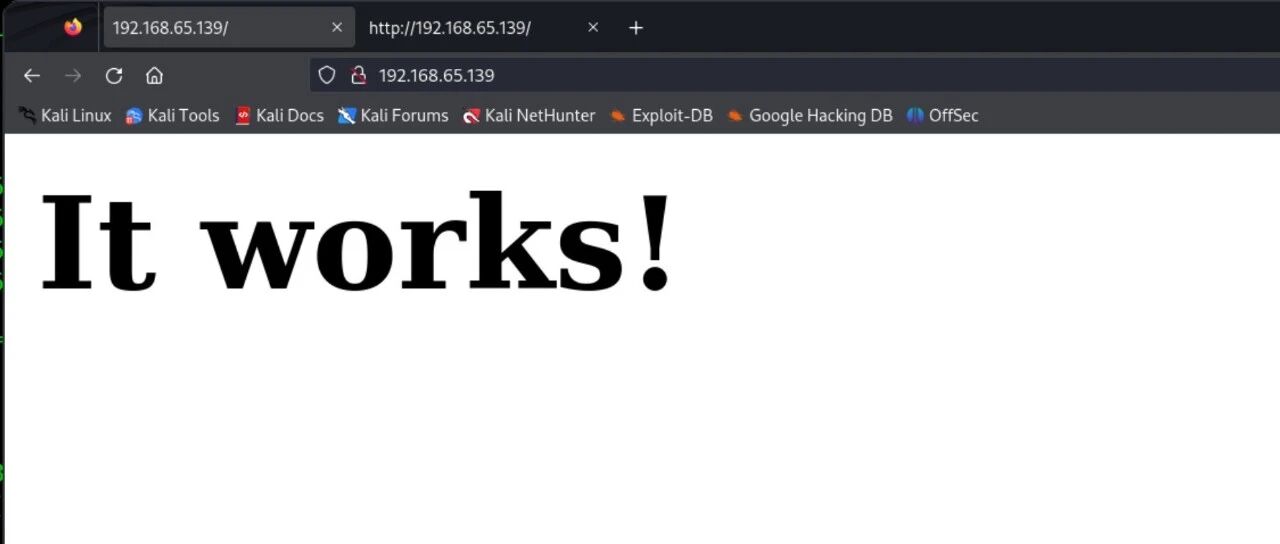Close the 192.168.65.139/ tab
1280x544 pixels.
[337, 28]
